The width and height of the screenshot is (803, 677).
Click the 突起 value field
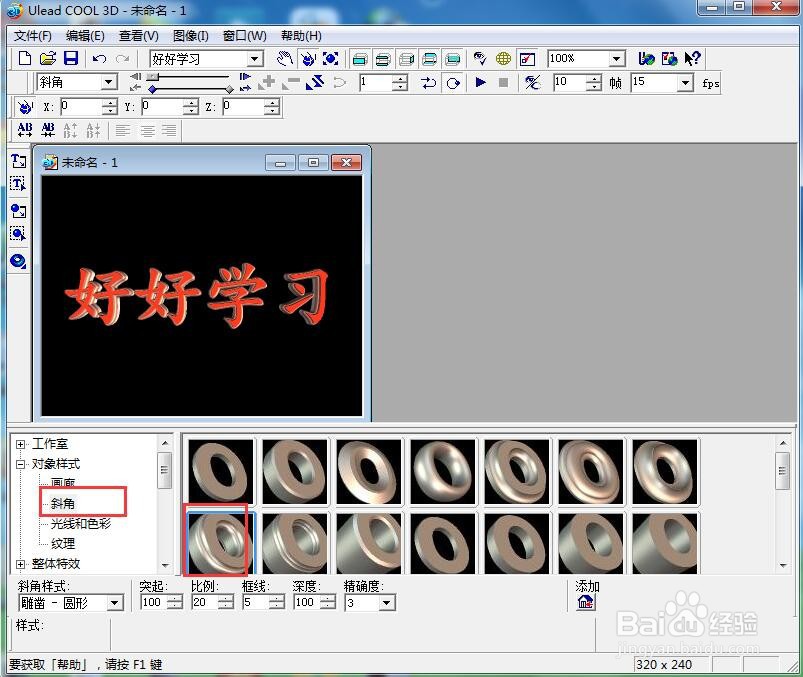click(154, 602)
